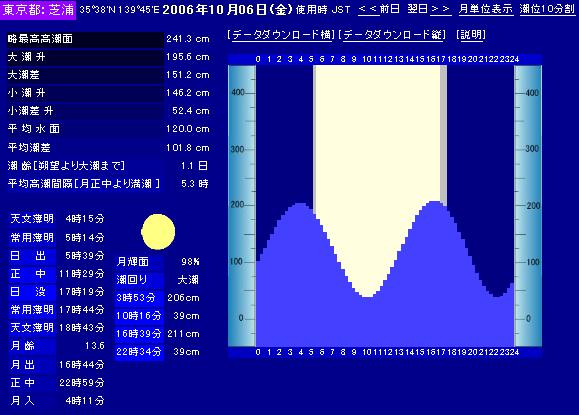Select solar noon time 11時29分
This screenshot has height=415, width=579.
pyautogui.click(x=82, y=274)
